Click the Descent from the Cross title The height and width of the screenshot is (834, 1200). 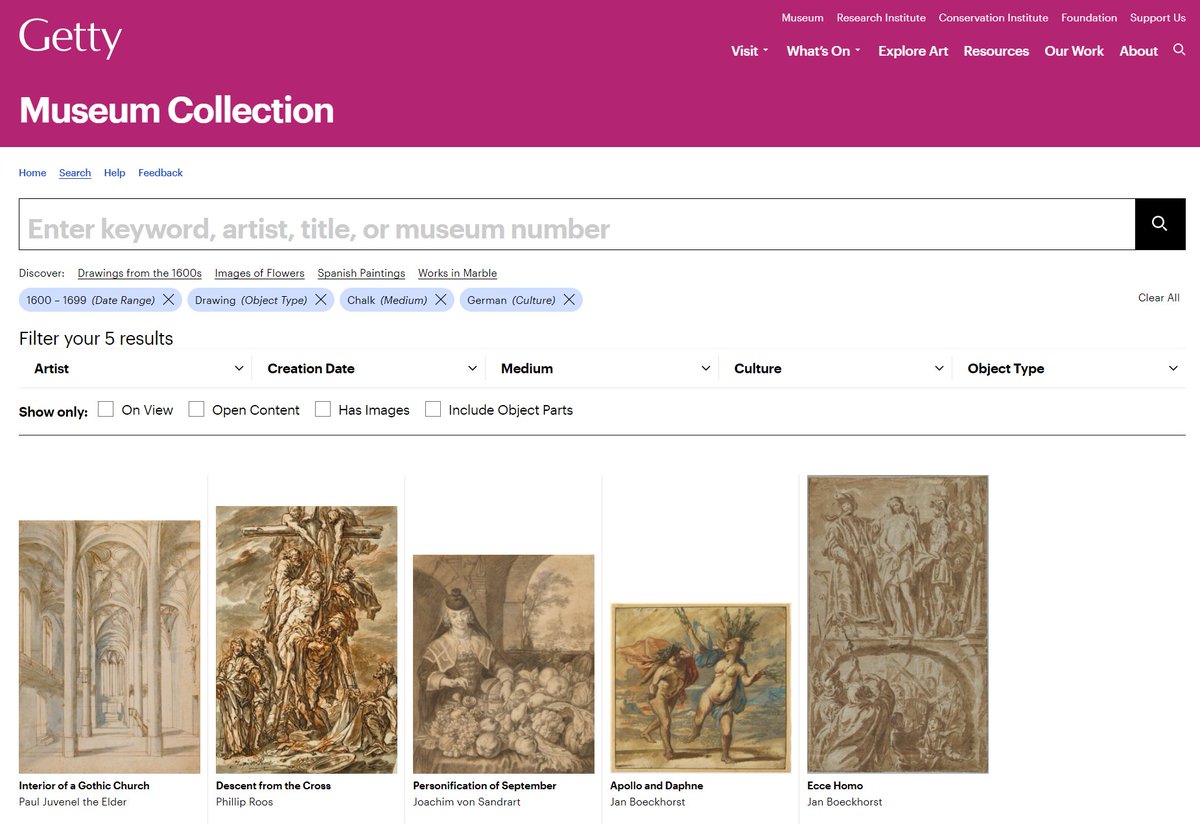(x=273, y=786)
